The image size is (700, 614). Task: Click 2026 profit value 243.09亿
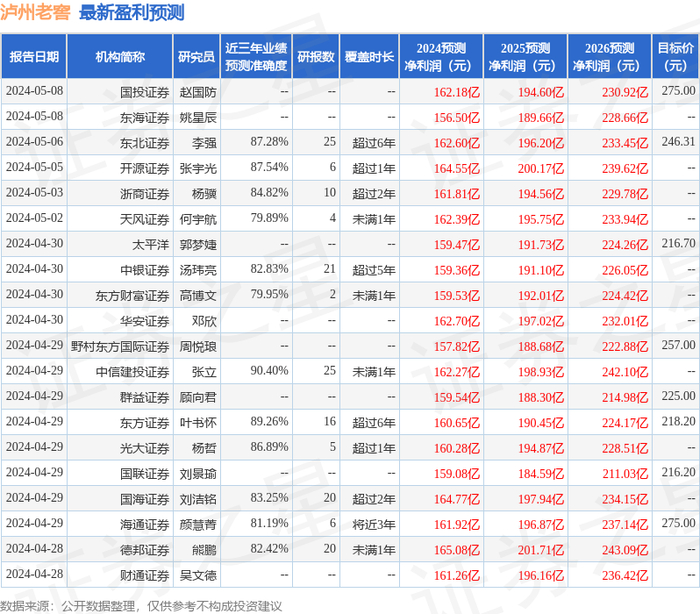click(x=625, y=551)
